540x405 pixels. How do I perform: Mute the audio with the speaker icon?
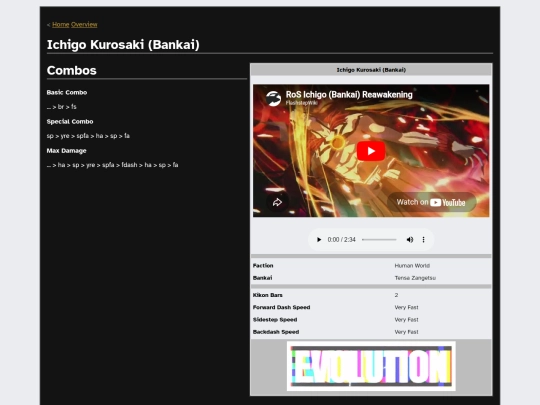(409, 240)
